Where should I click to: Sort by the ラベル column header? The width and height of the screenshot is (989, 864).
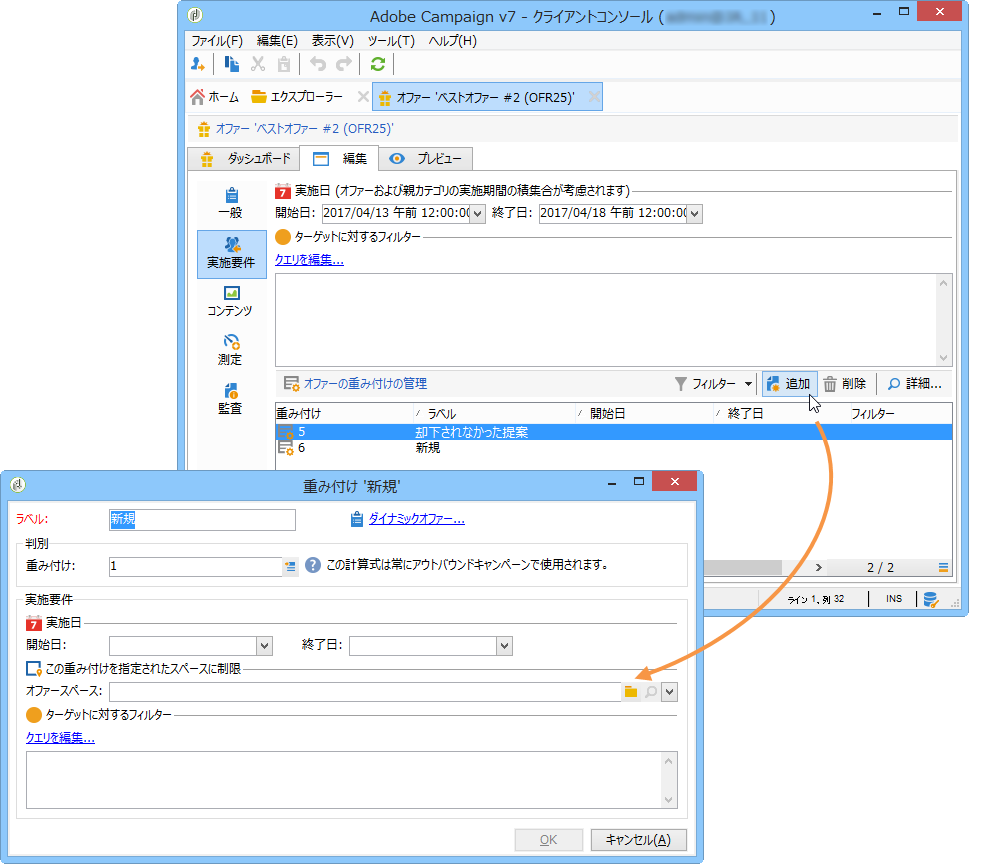[x=494, y=414]
